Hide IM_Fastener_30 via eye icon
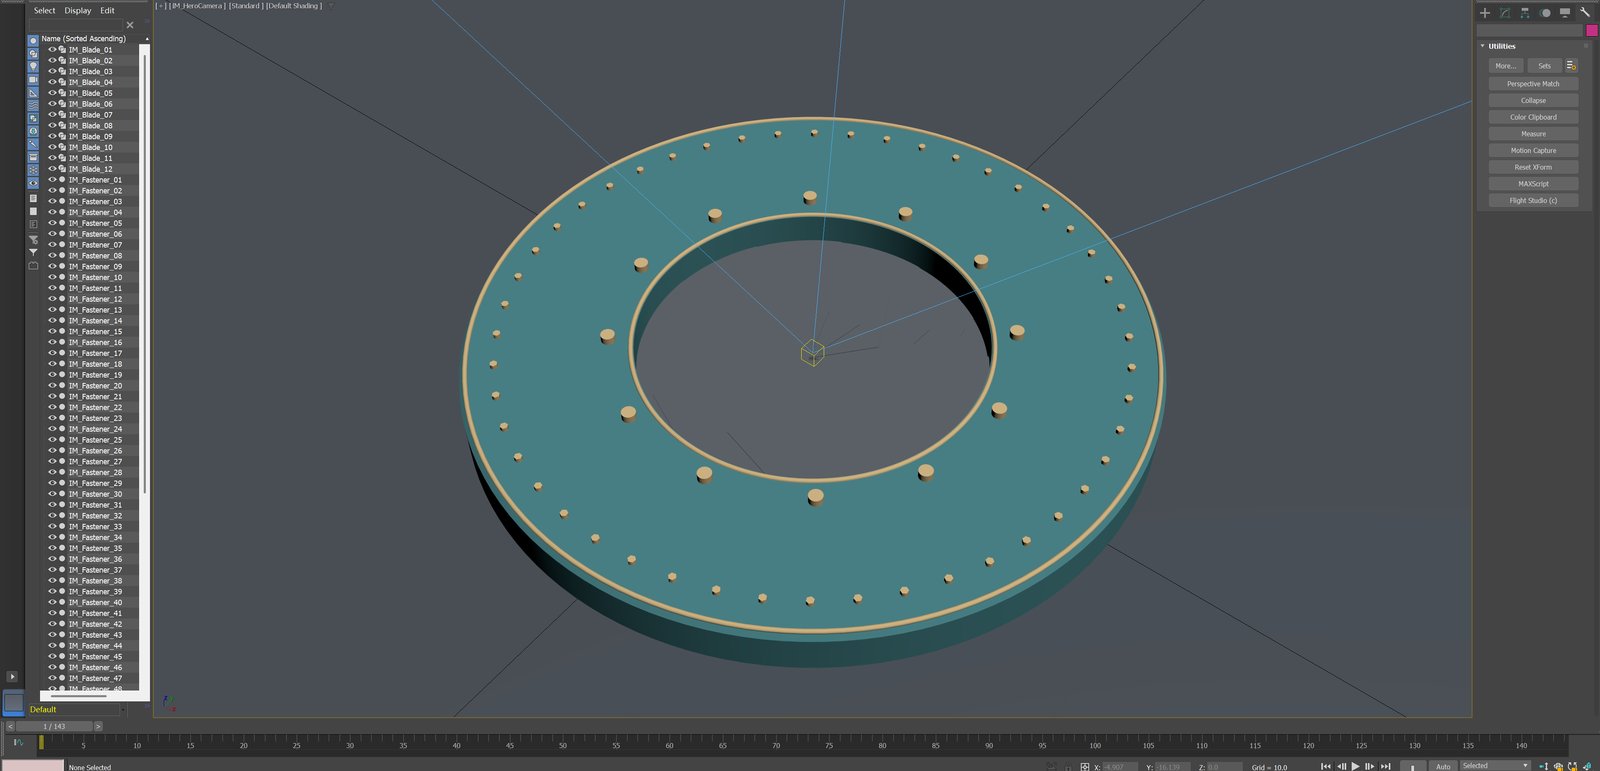The width and height of the screenshot is (1600, 771). click(x=52, y=494)
